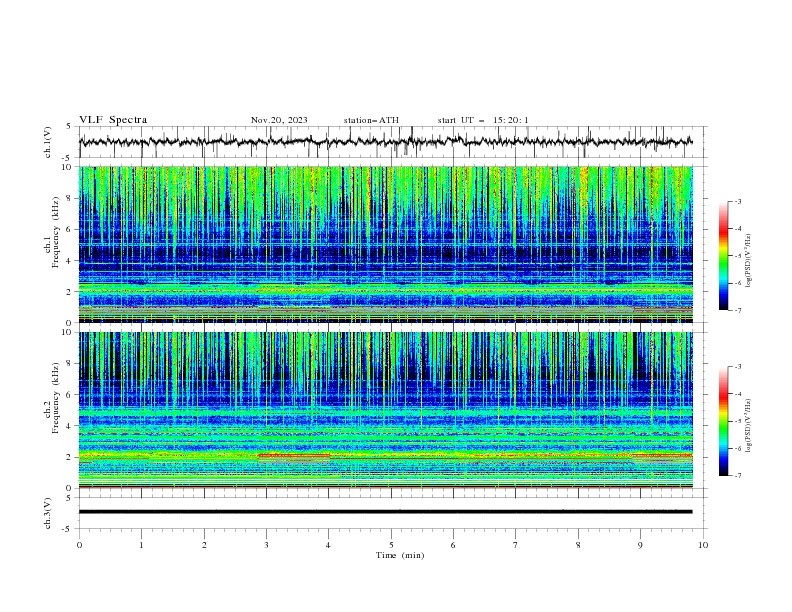Click the "ch.1(V)" axis label
The width and height of the screenshot is (792, 612).
pyautogui.click(x=48, y=142)
